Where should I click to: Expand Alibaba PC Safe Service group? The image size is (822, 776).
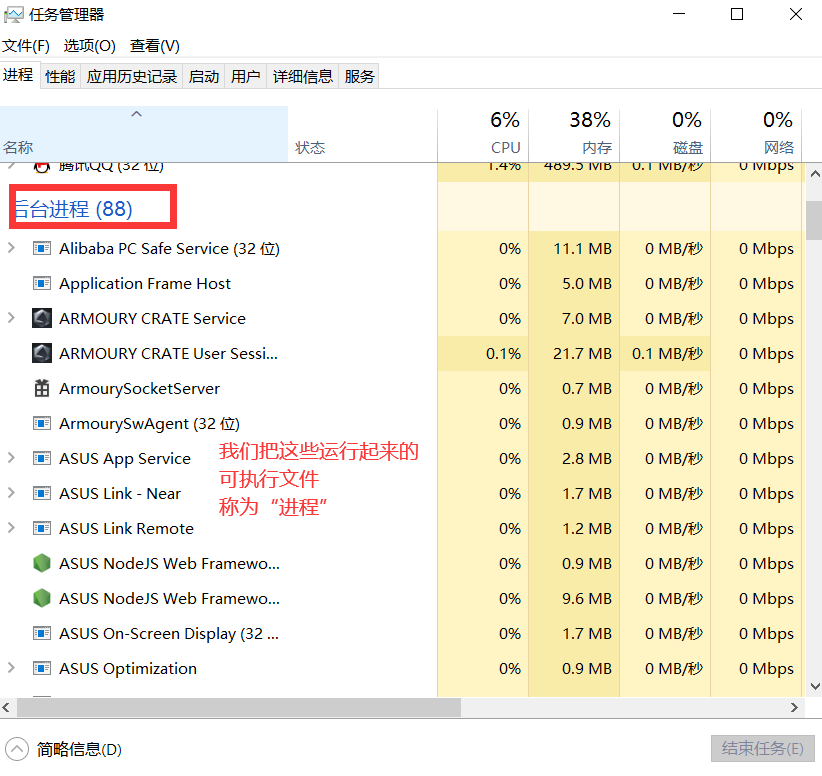(11, 247)
